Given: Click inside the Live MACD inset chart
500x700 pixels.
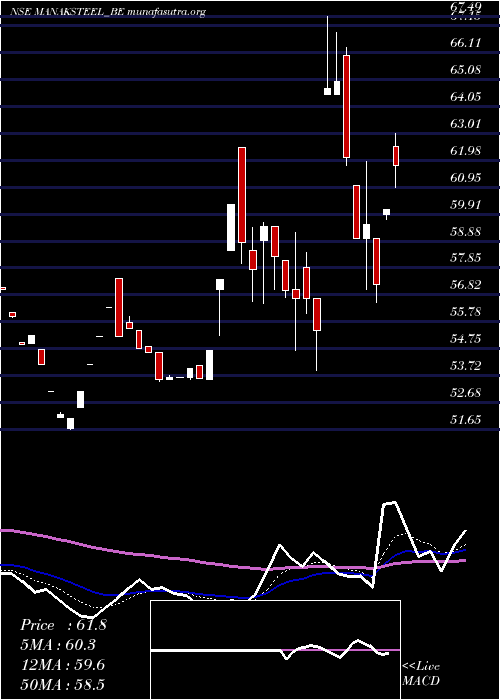Looking at the screenshot, I should pos(275,650).
